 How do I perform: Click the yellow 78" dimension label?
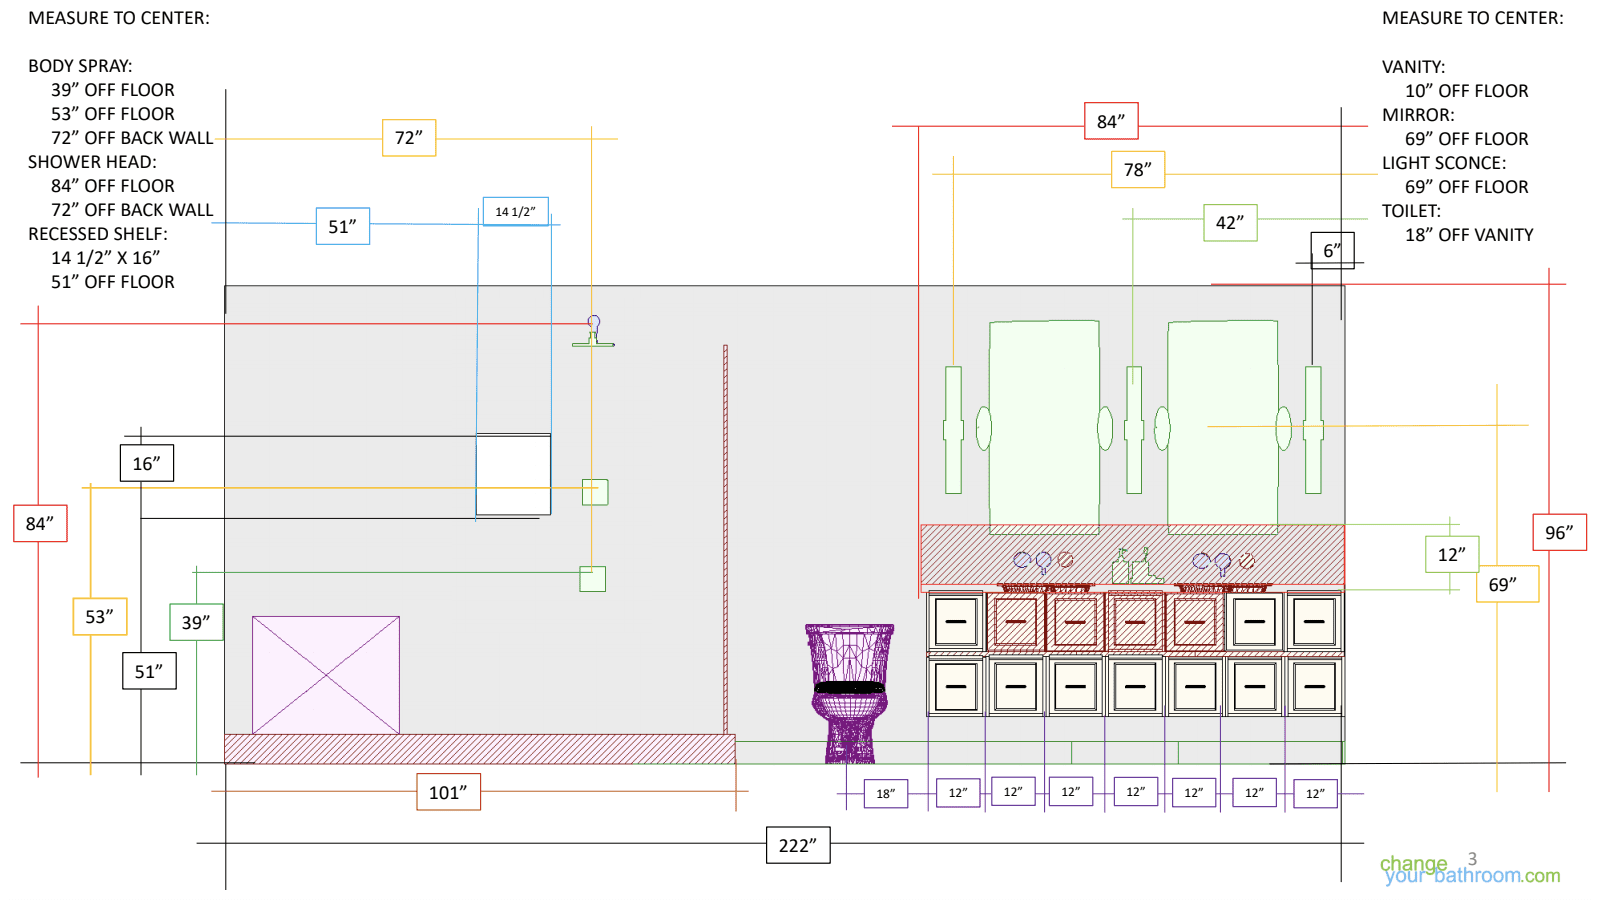click(x=1138, y=169)
